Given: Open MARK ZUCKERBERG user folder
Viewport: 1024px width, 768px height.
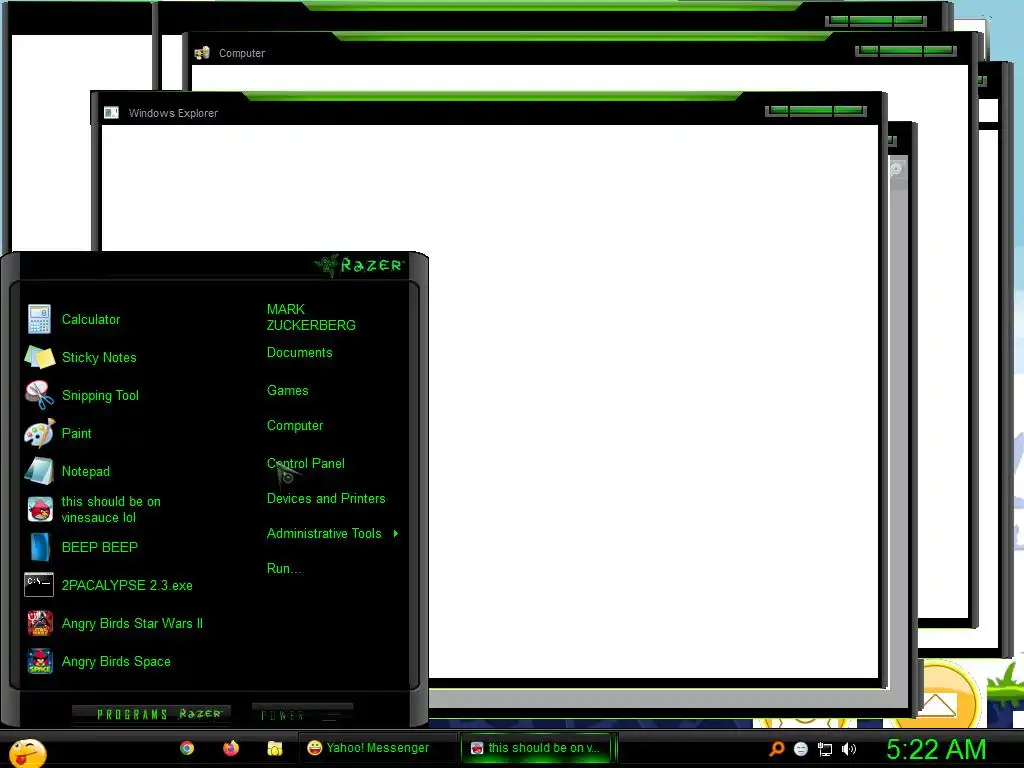Looking at the screenshot, I should point(311,317).
